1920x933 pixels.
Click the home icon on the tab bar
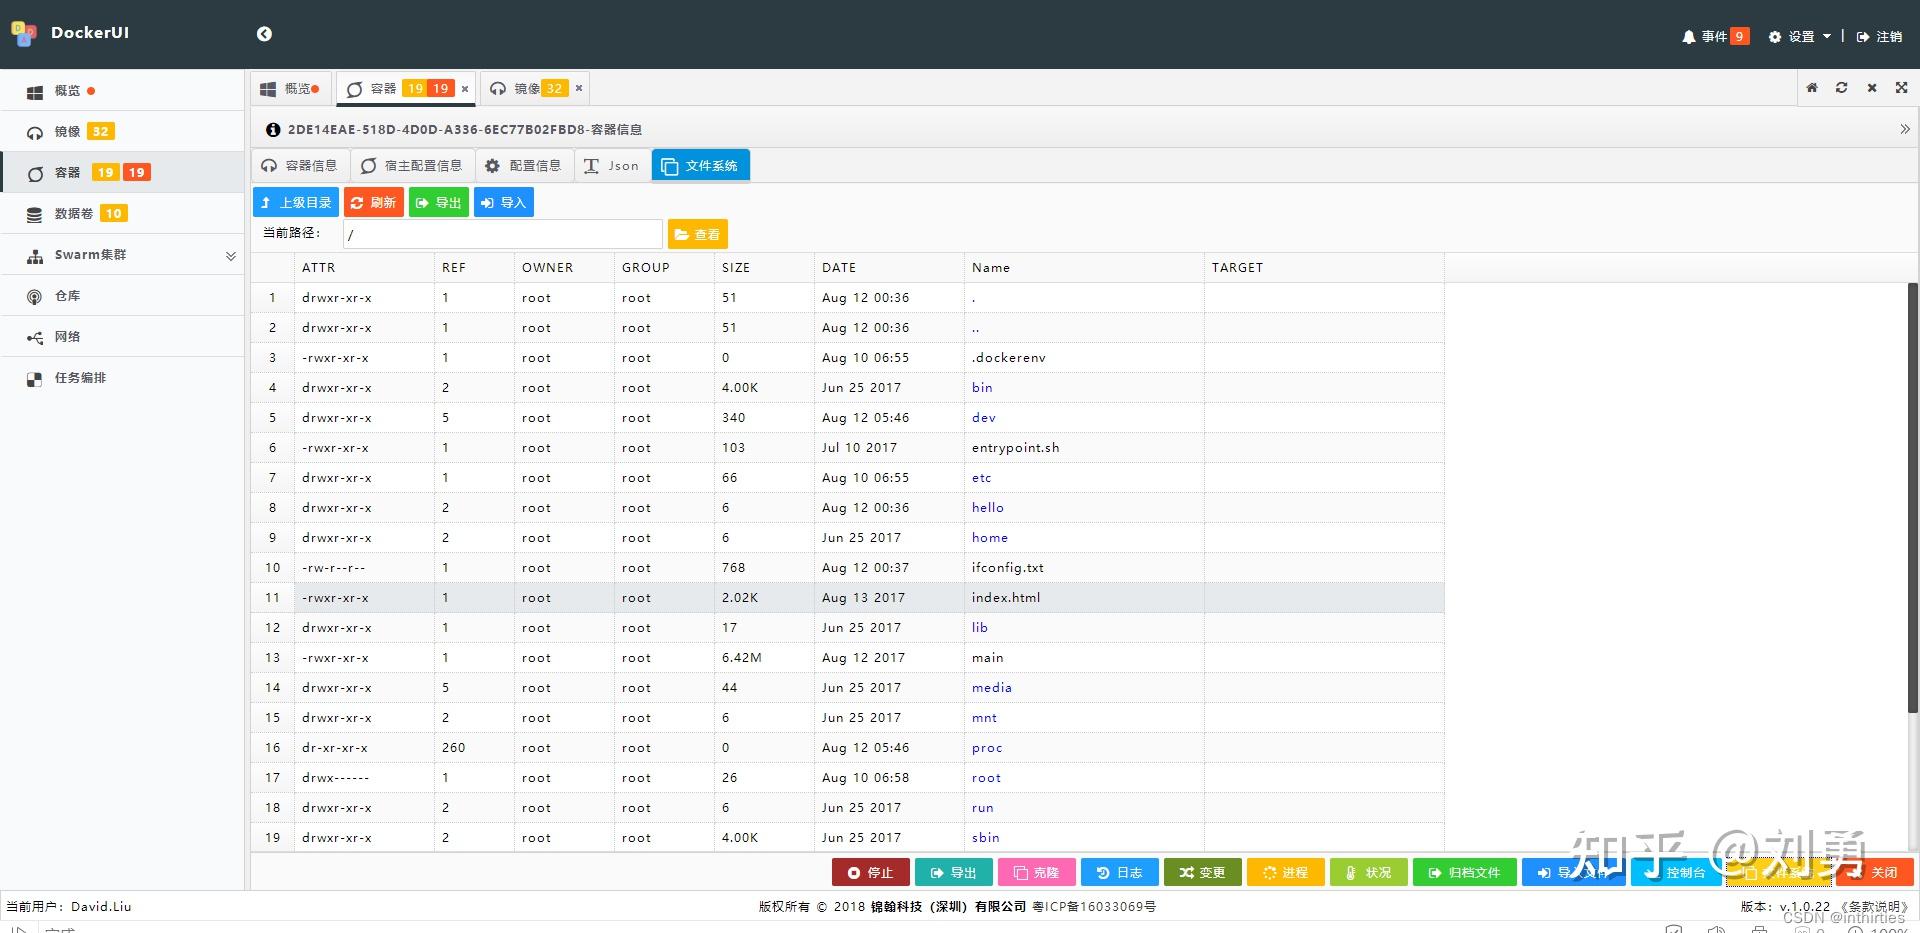click(1811, 87)
